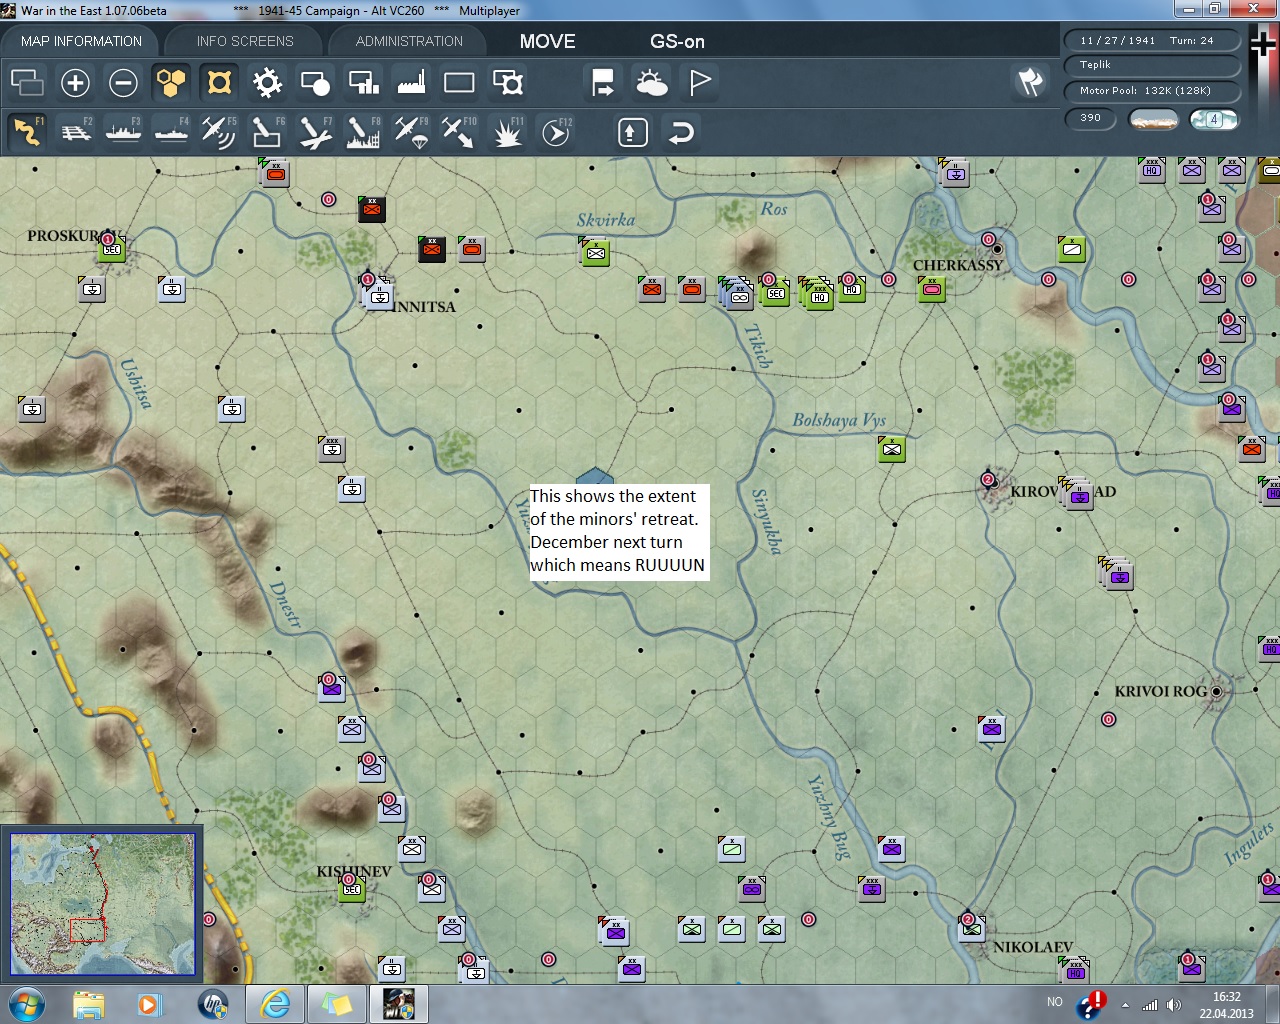The height and width of the screenshot is (1024, 1280).
Task: Click the Teplik location name field
Action: pyautogui.click(x=1151, y=65)
